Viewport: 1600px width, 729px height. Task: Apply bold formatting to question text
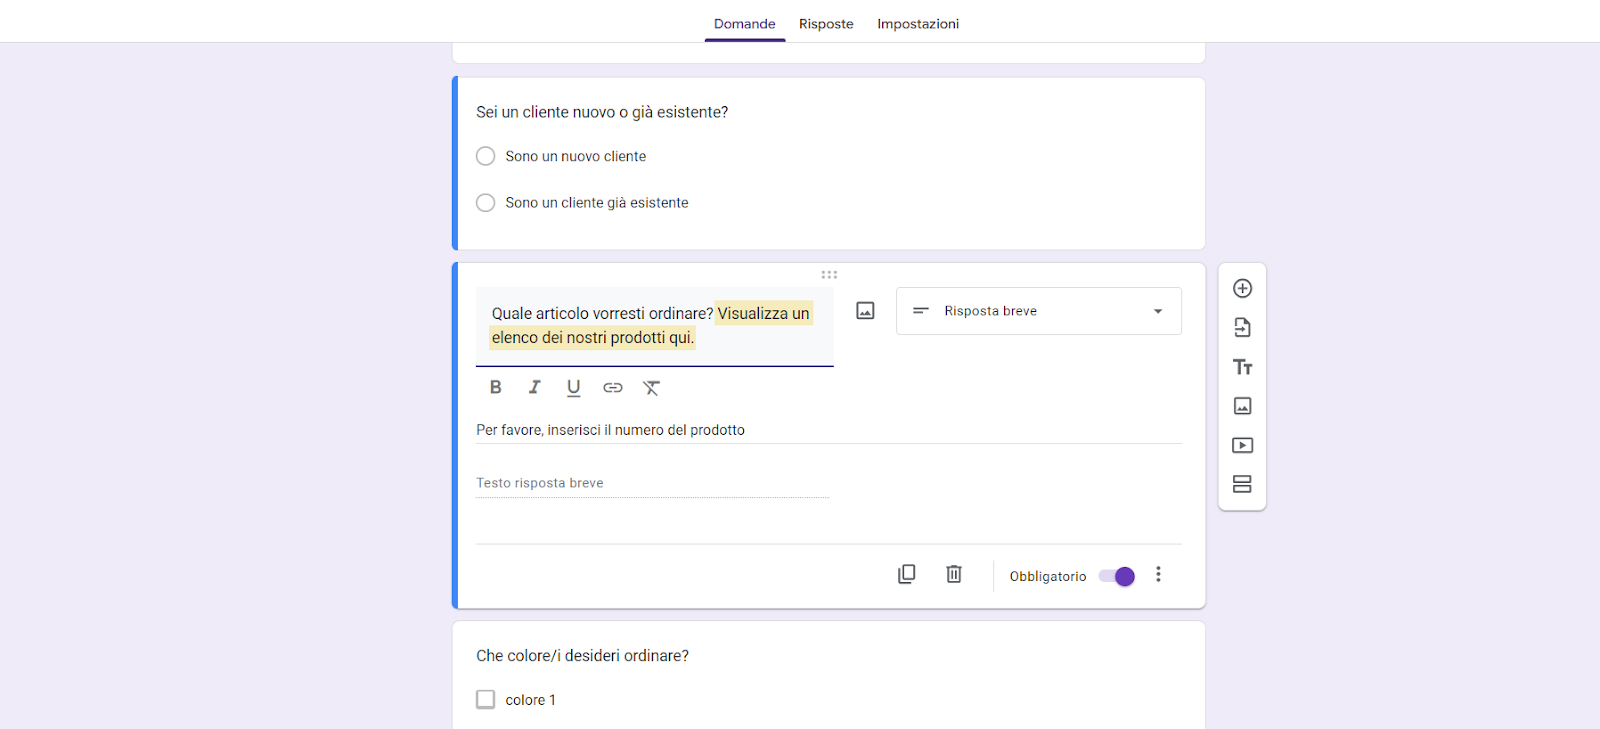(x=495, y=388)
